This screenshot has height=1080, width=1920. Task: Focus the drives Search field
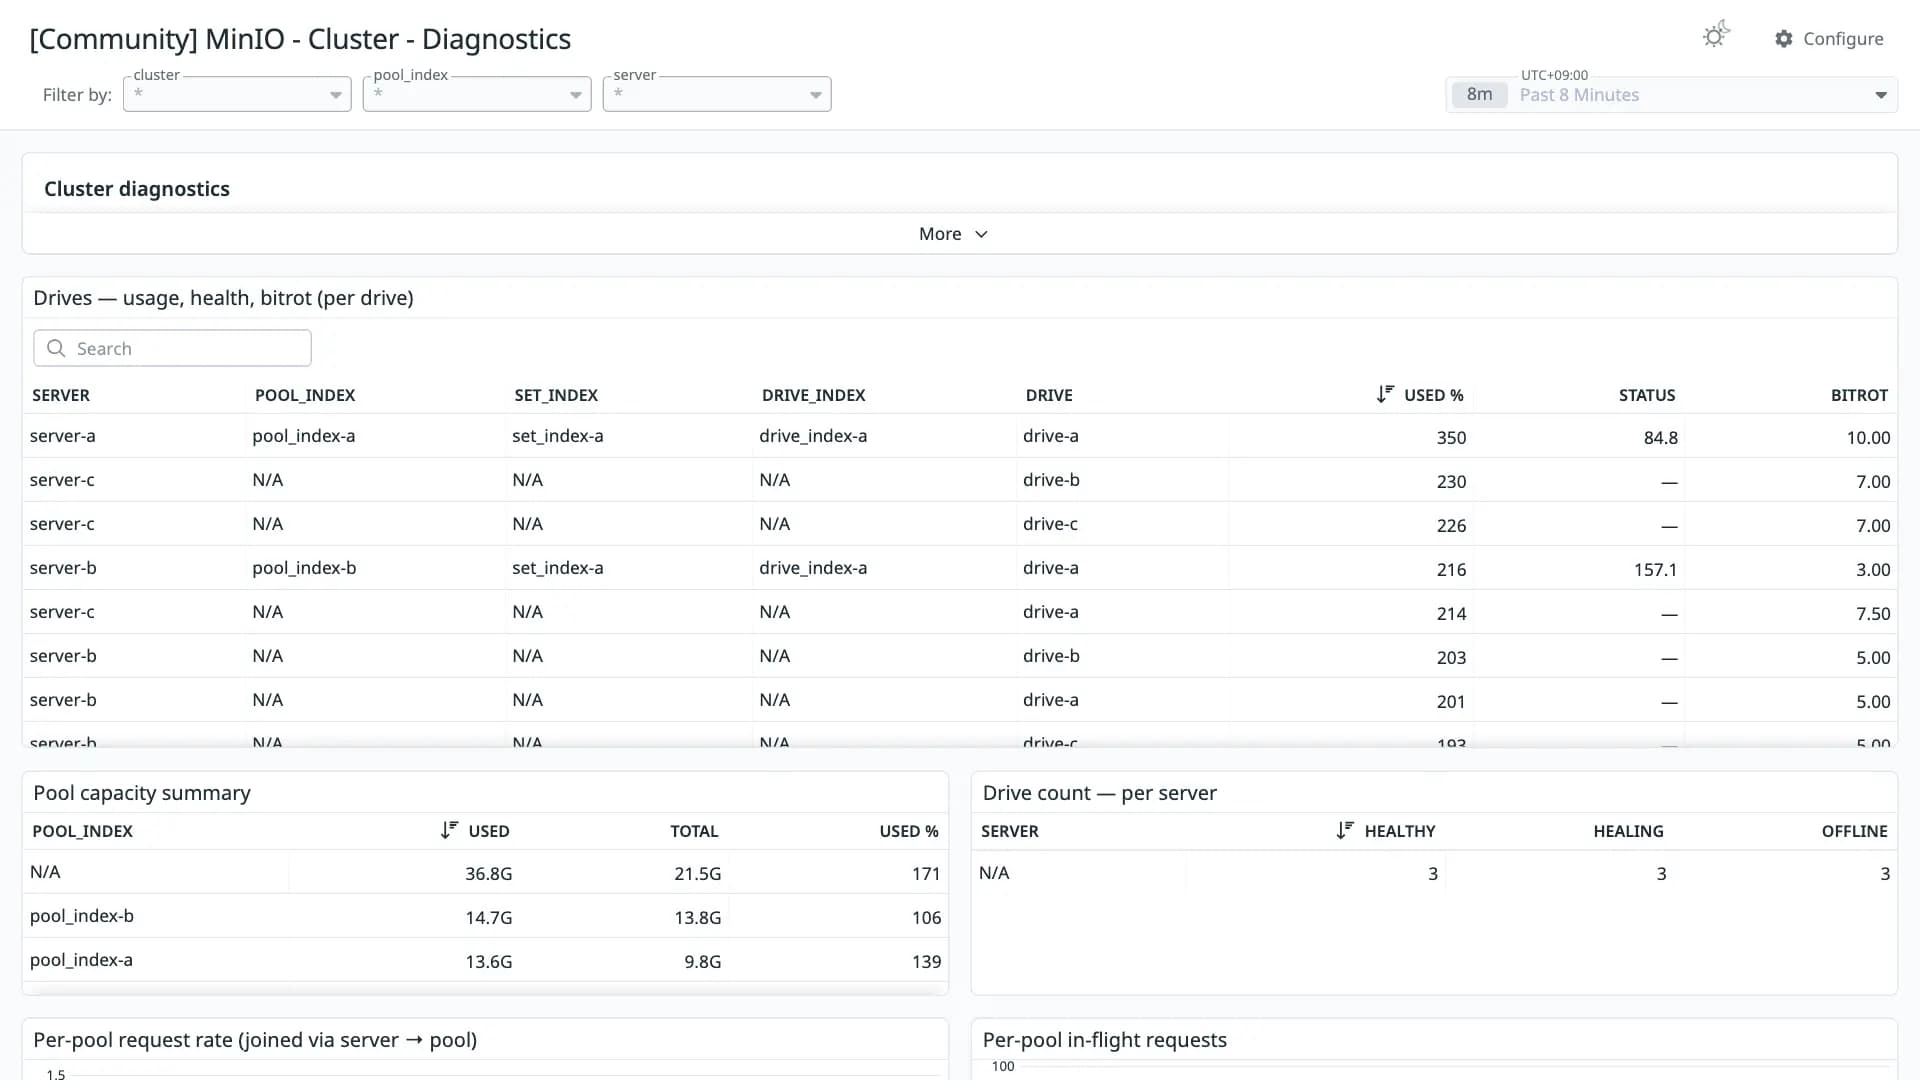pyautogui.click(x=172, y=348)
